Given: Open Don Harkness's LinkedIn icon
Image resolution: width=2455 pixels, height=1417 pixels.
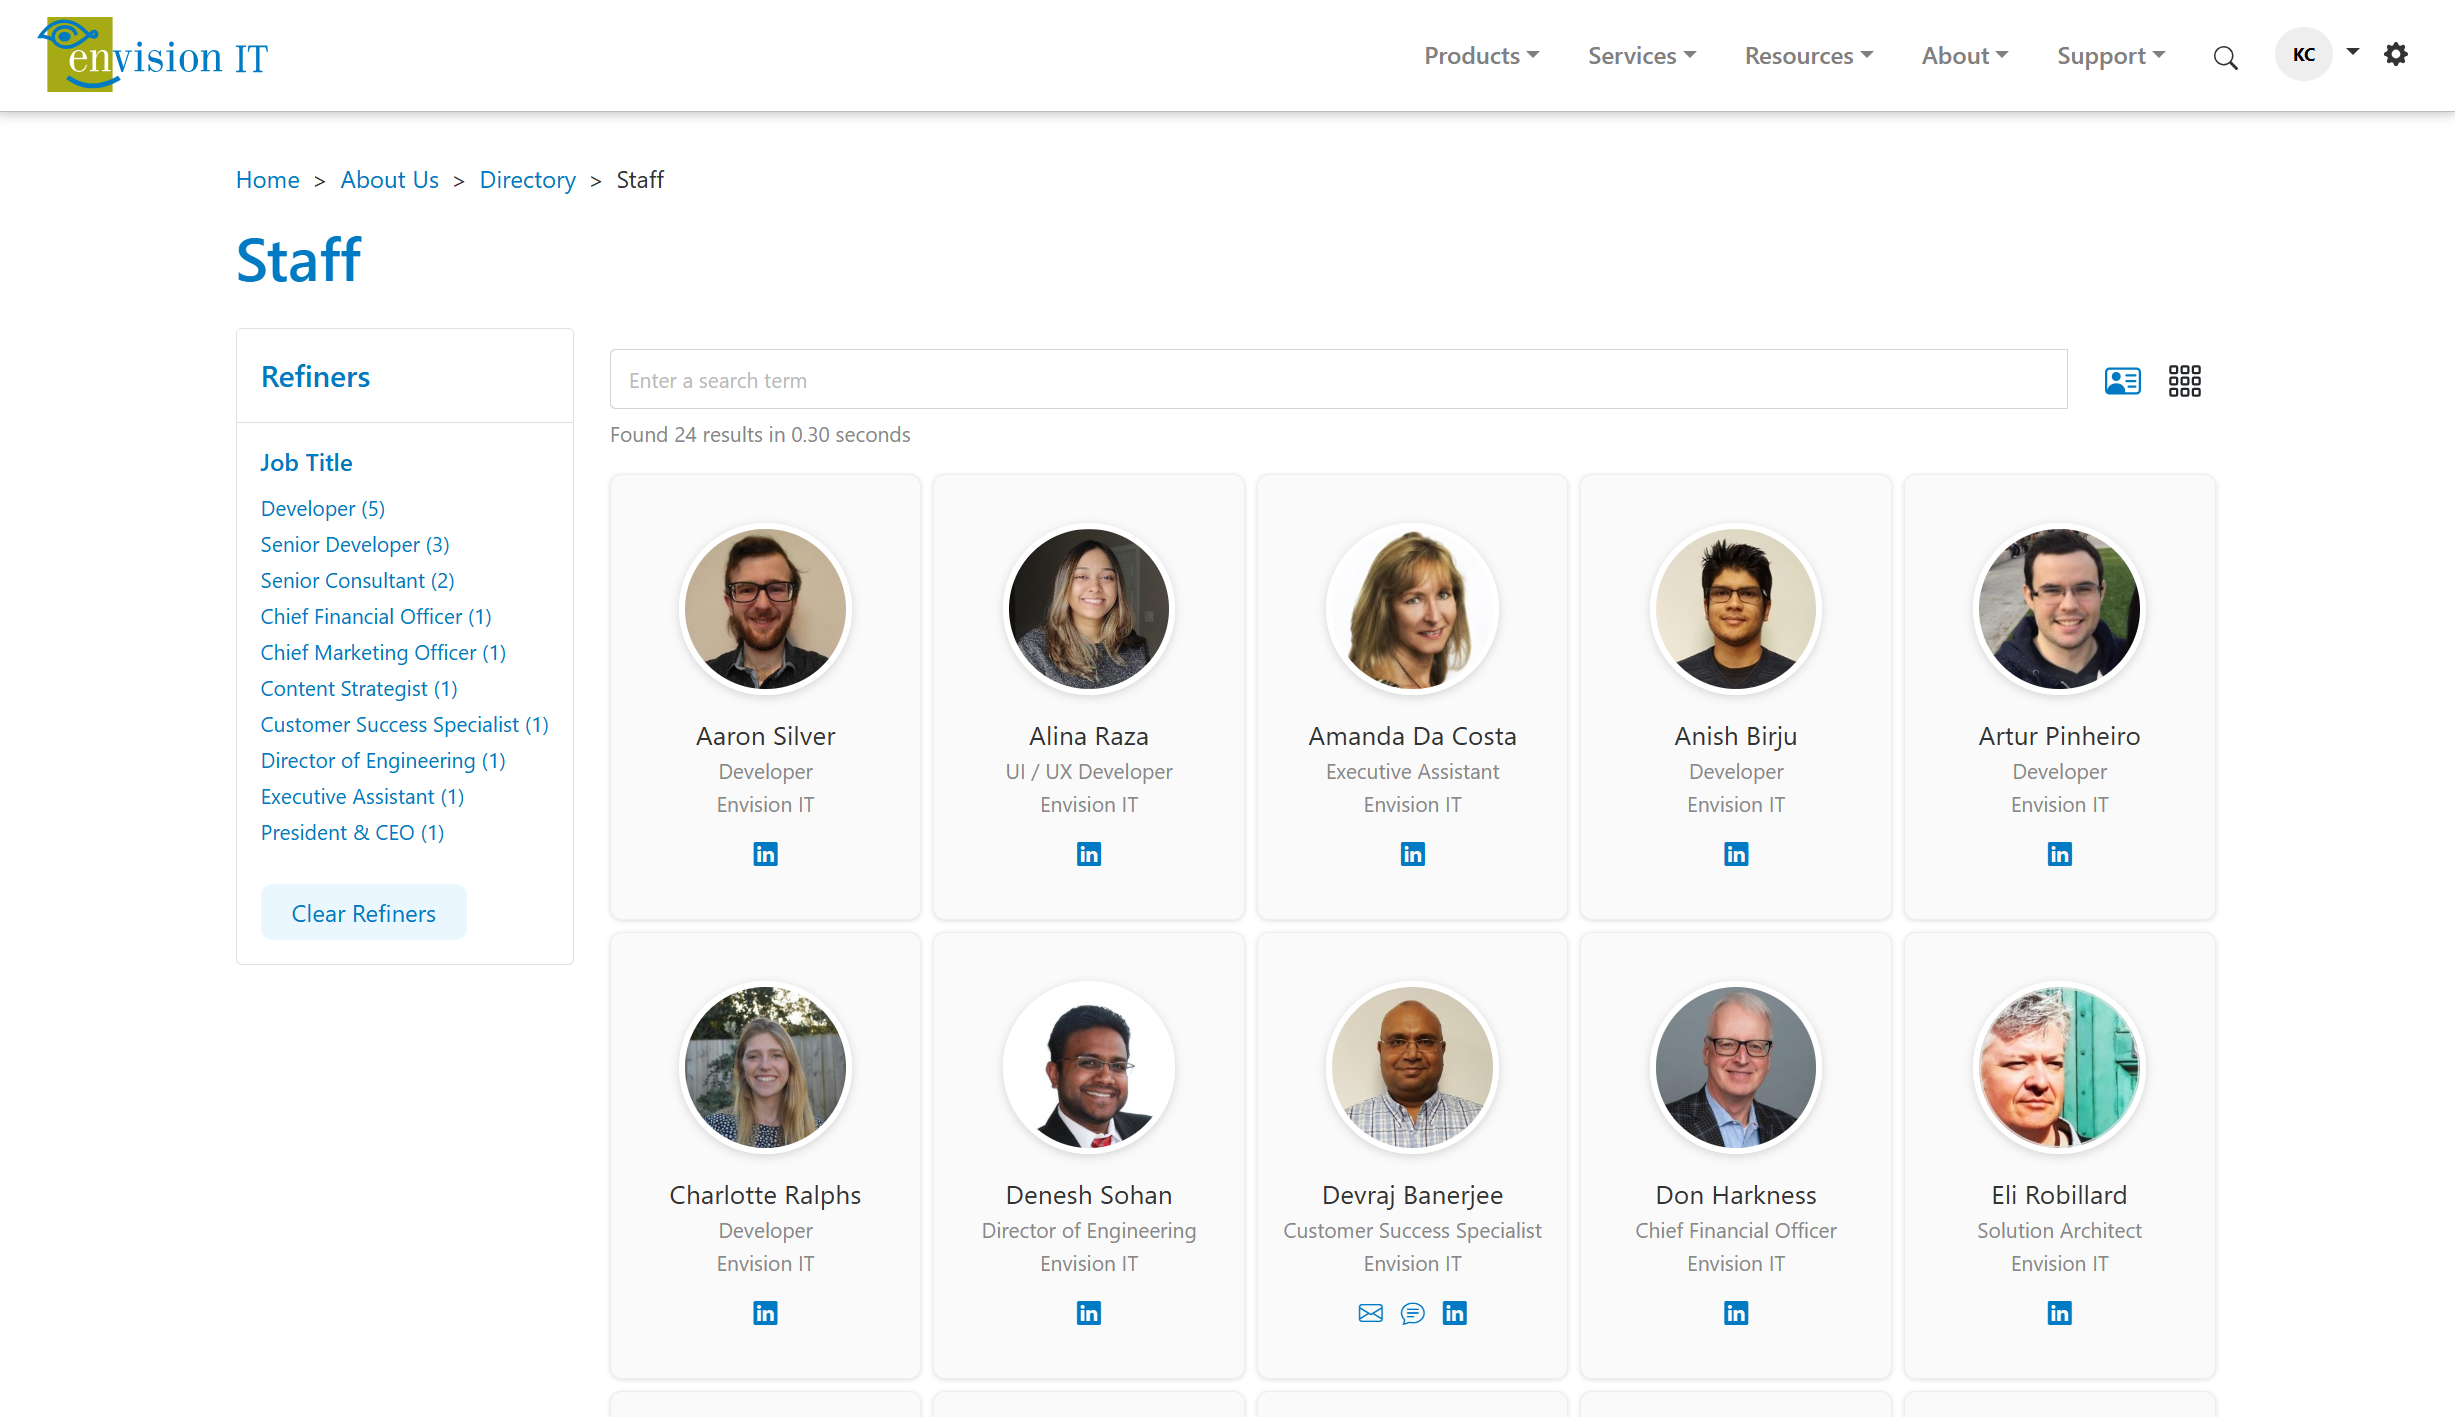Looking at the screenshot, I should [1736, 1313].
